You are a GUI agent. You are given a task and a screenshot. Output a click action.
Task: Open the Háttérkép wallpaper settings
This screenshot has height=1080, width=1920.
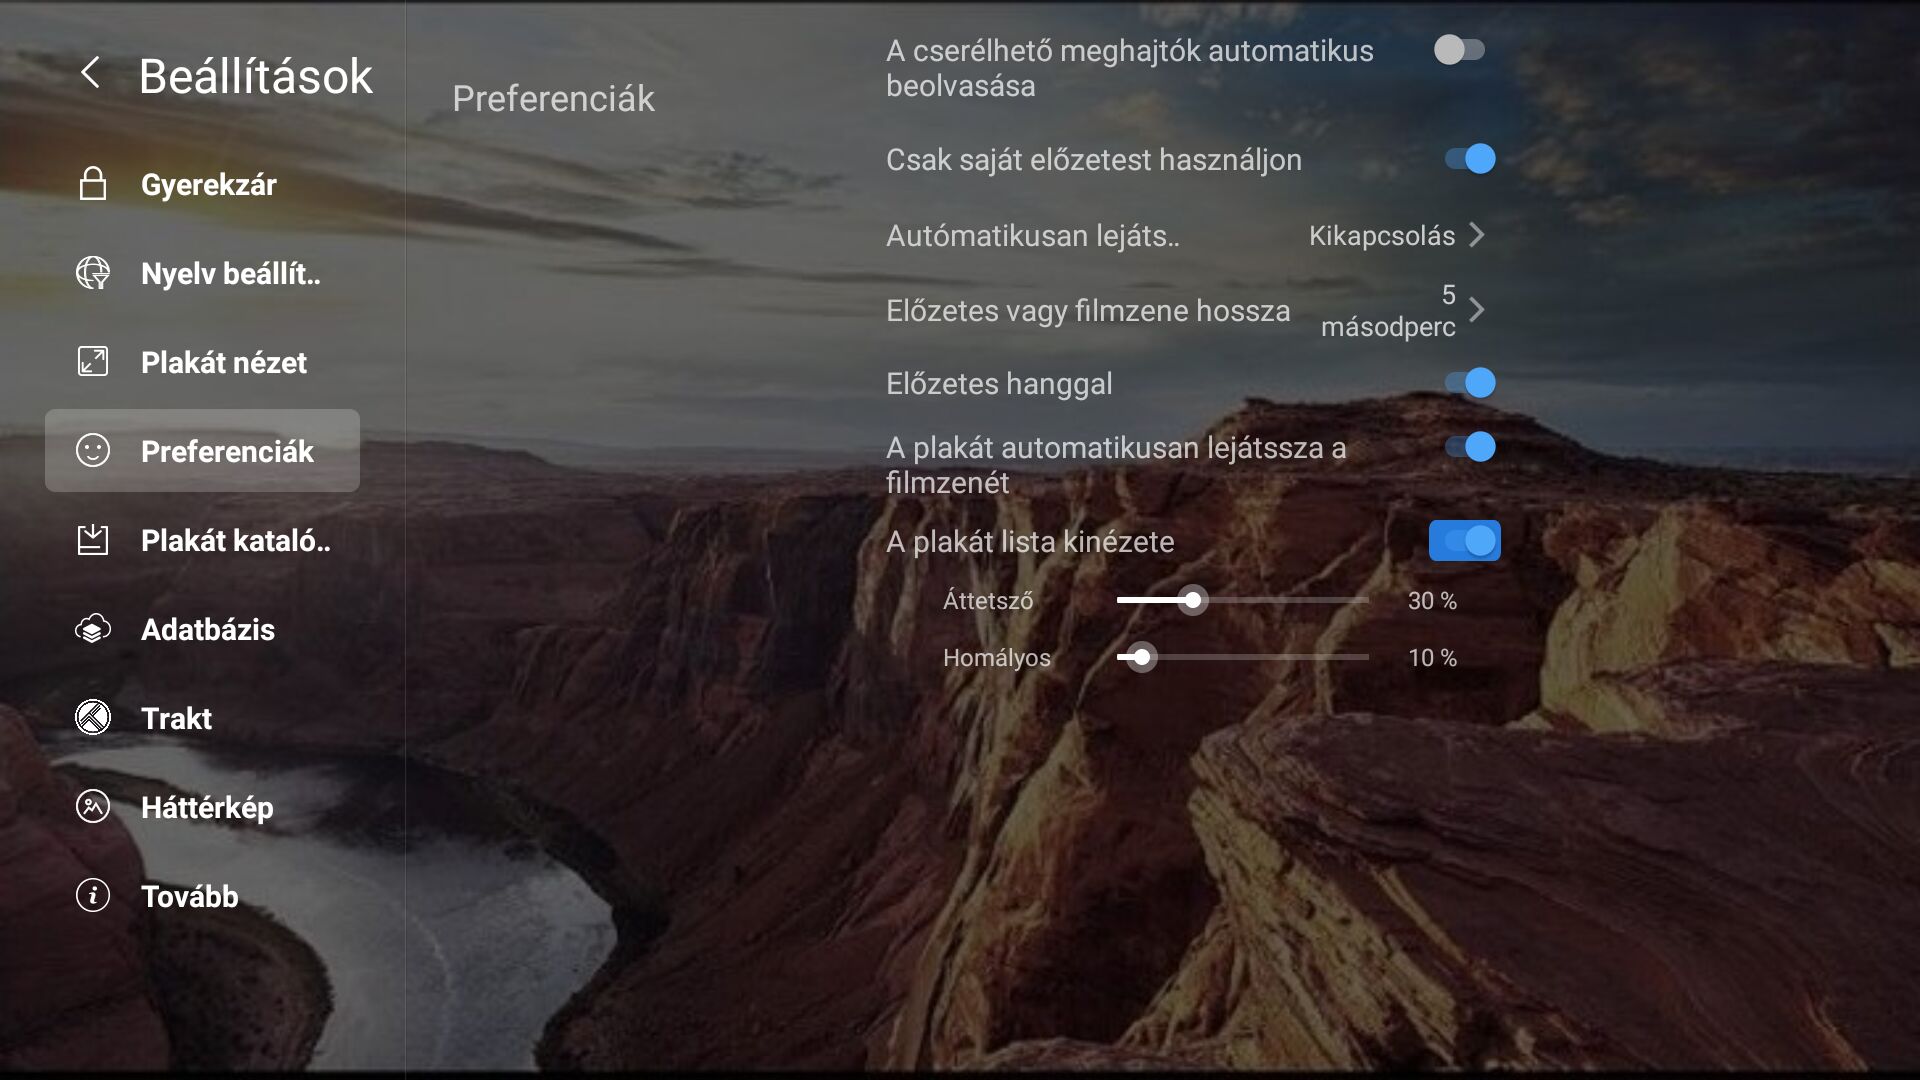coord(202,807)
